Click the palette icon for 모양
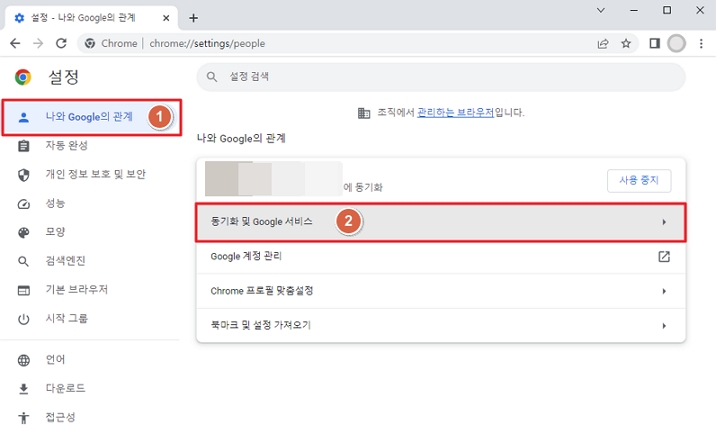Viewport: 716px width, 434px height. point(23,233)
